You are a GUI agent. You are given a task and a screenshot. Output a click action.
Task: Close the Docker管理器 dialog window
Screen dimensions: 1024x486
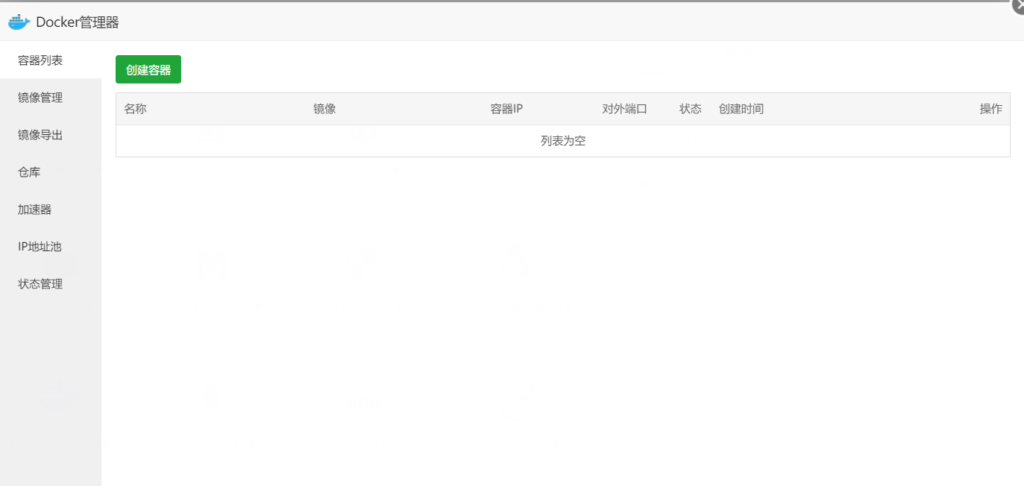point(1017,5)
